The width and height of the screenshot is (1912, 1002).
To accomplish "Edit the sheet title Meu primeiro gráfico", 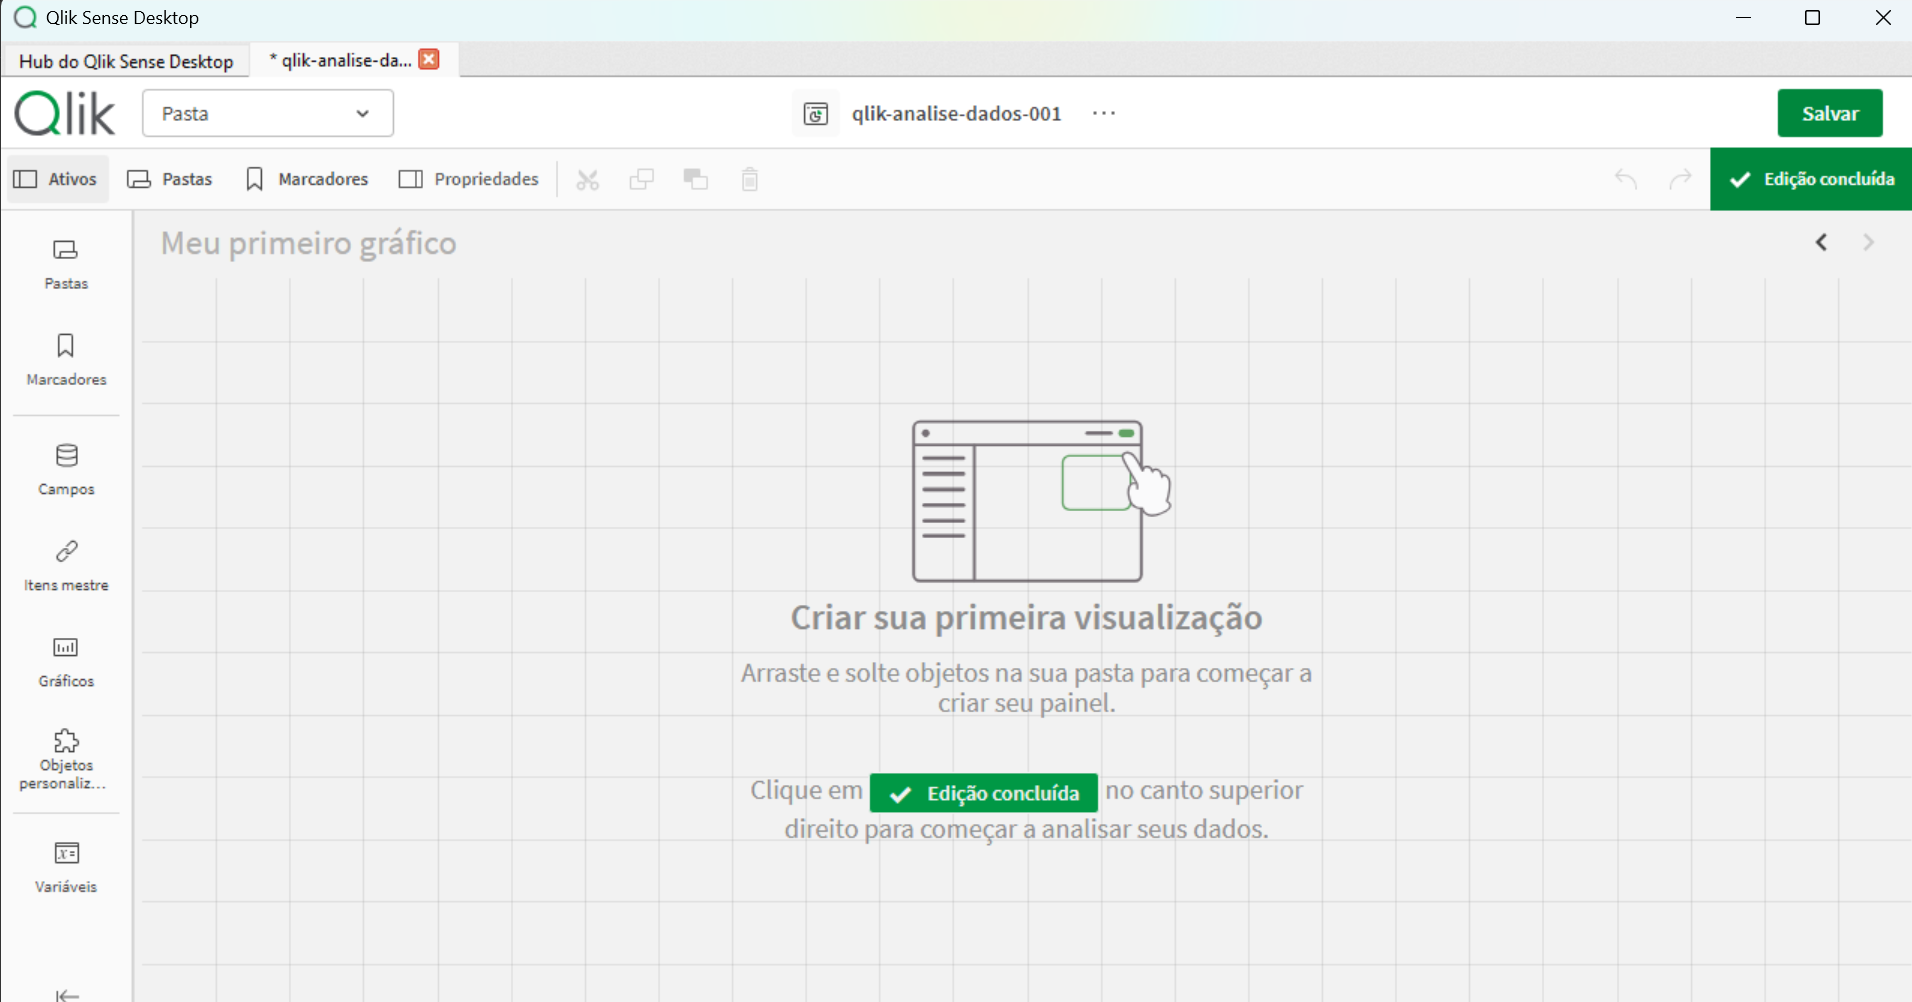I will pos(309,243).
